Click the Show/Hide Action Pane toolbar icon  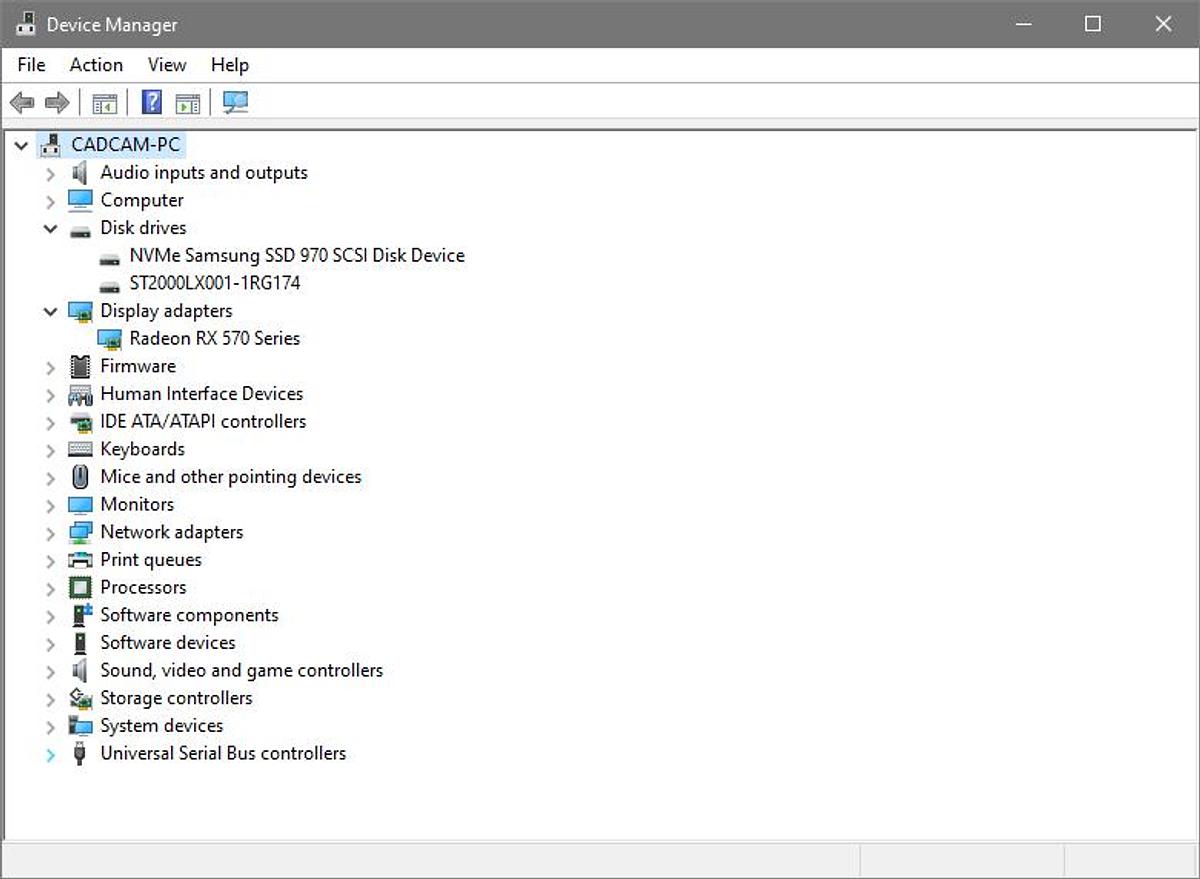click(x=187, y=102)
